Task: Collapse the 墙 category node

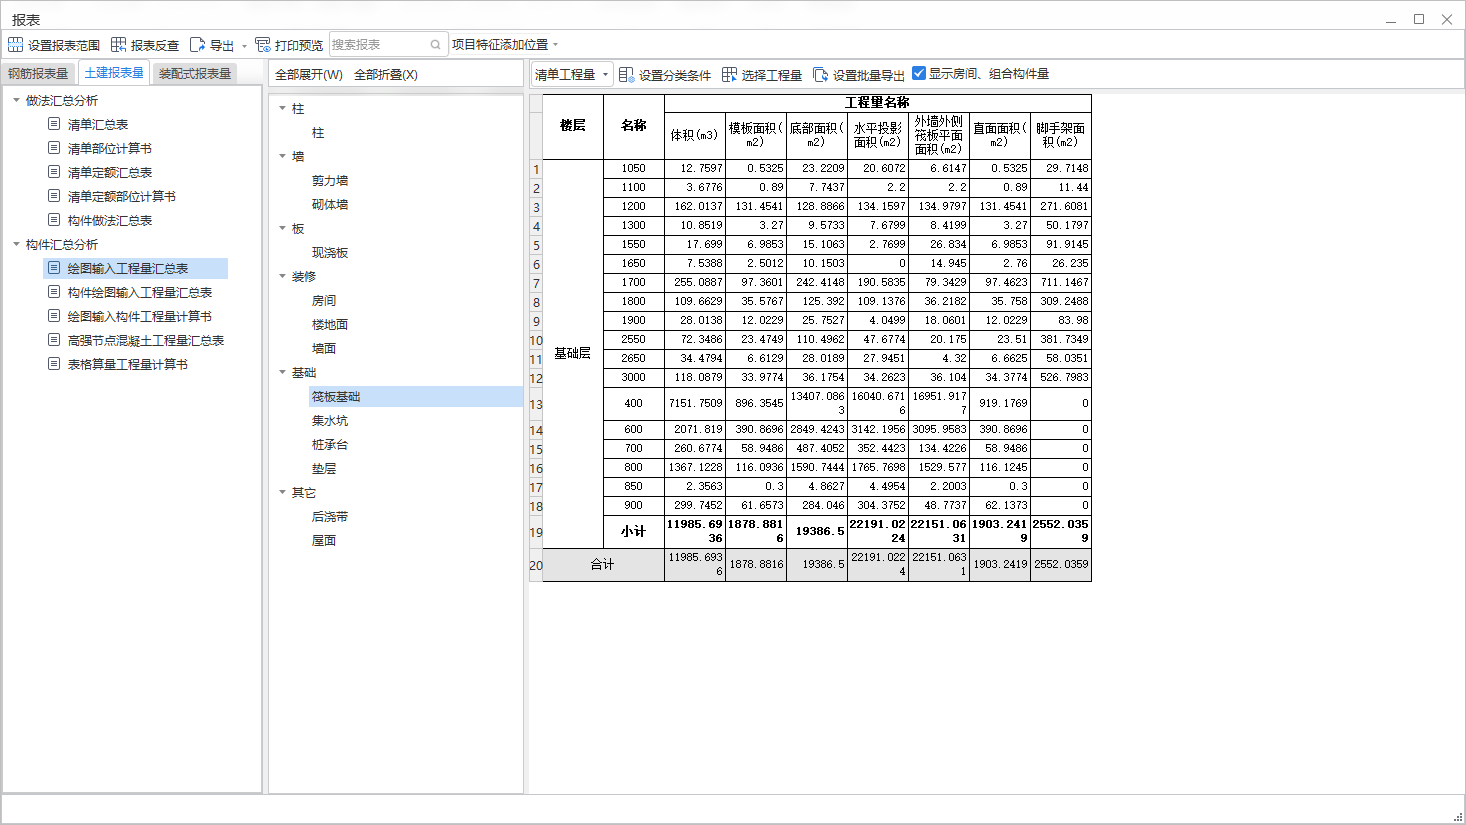Action: (x=282, y=156)
